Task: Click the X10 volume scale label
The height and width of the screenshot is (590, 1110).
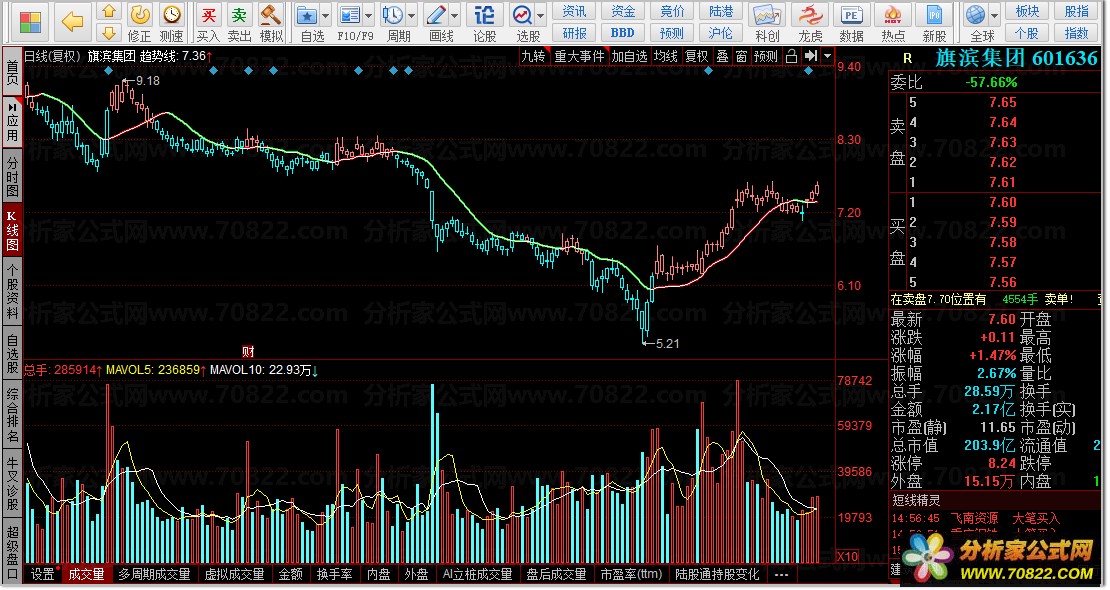Action: 848,556
